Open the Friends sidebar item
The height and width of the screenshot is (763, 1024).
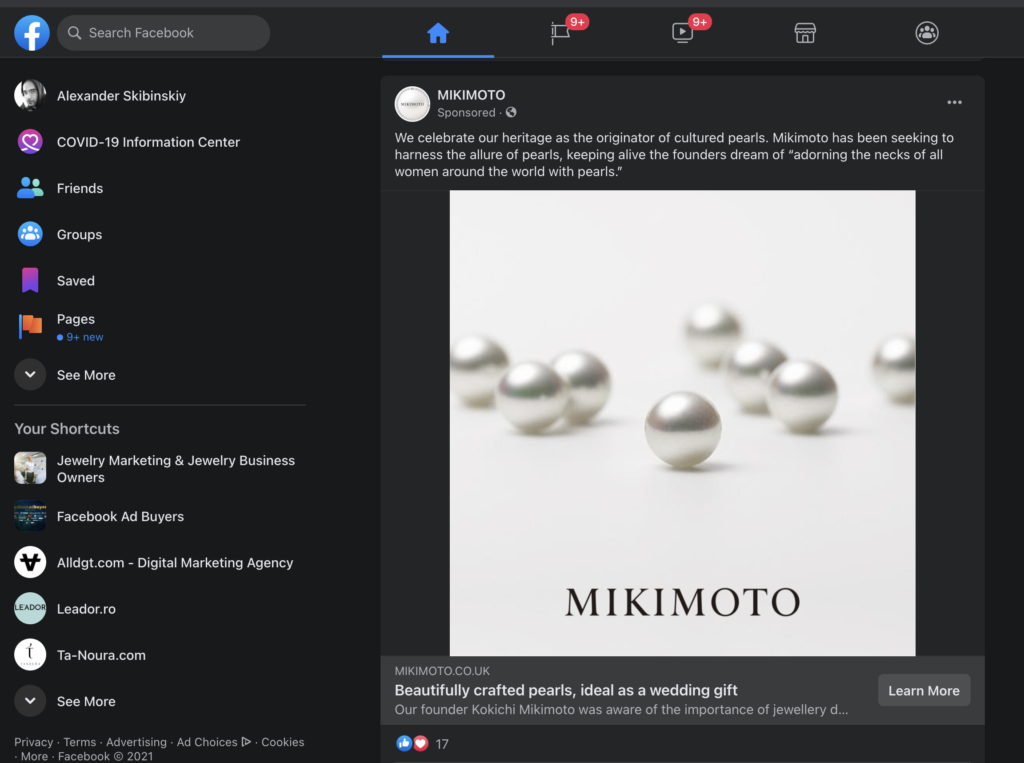point(80,188)
